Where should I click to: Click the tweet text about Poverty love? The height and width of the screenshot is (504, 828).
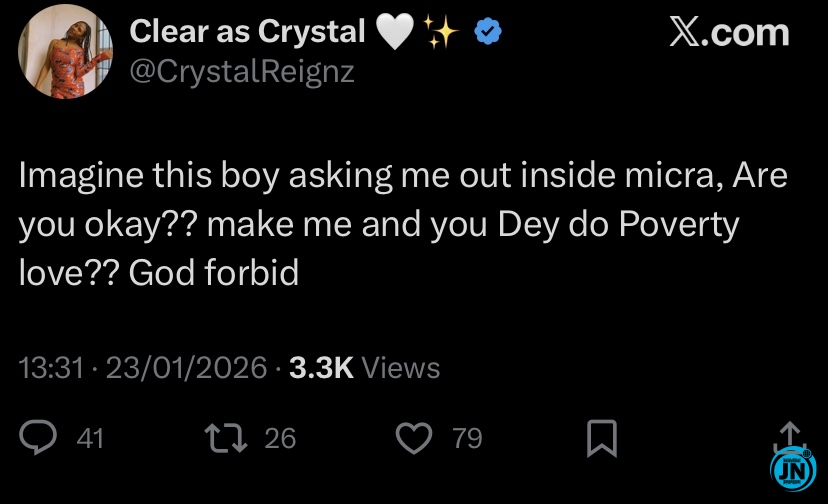[400, 225]
